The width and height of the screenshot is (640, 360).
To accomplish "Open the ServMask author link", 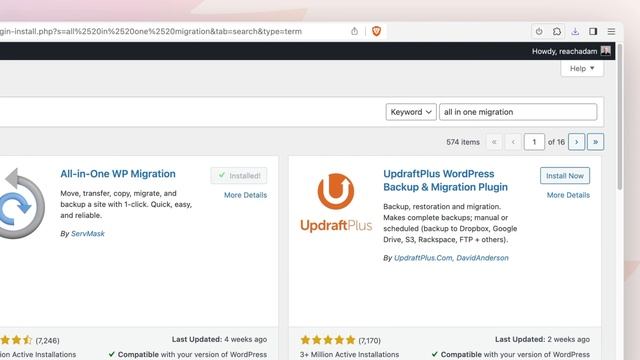I will tap(88, 233).
